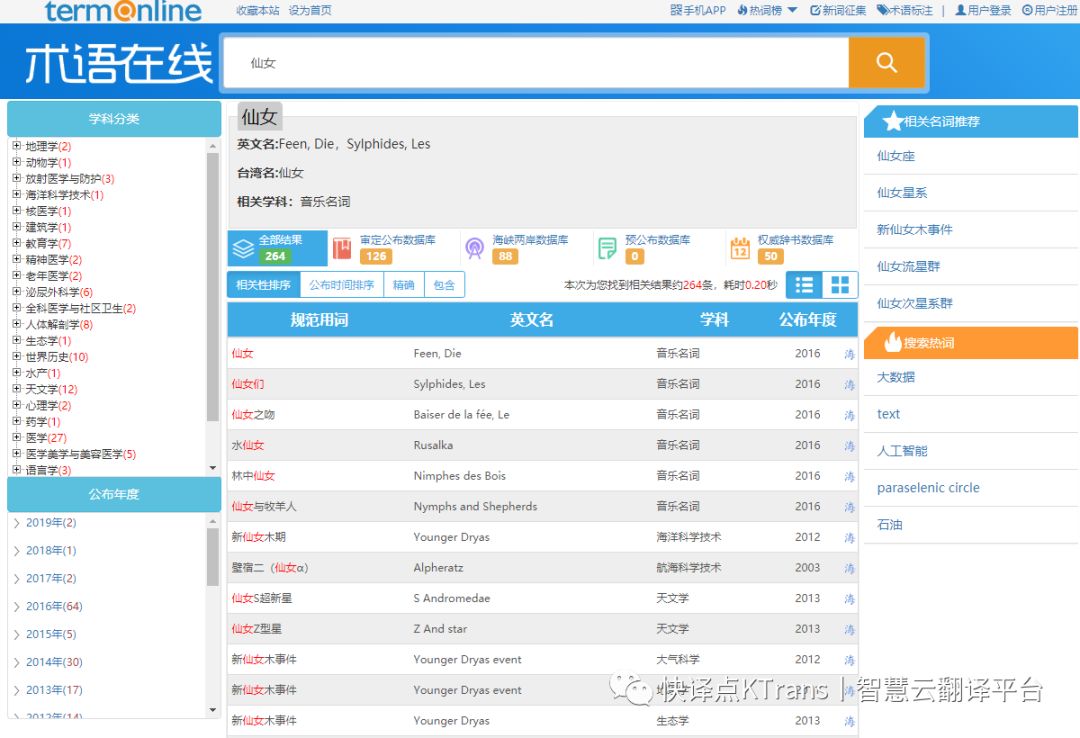The image size is (1080, 738).
Task: Click the year list scrollbar down arrow
Action: coord(213,710)
